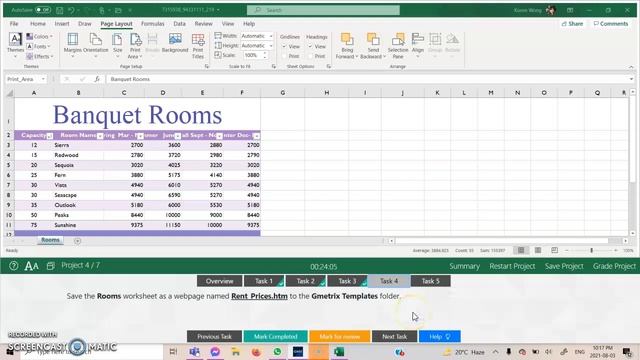This screenshot has height=360, width=640.
Task: Click the Search box in title bar
Action: click(x=323, y=10)
